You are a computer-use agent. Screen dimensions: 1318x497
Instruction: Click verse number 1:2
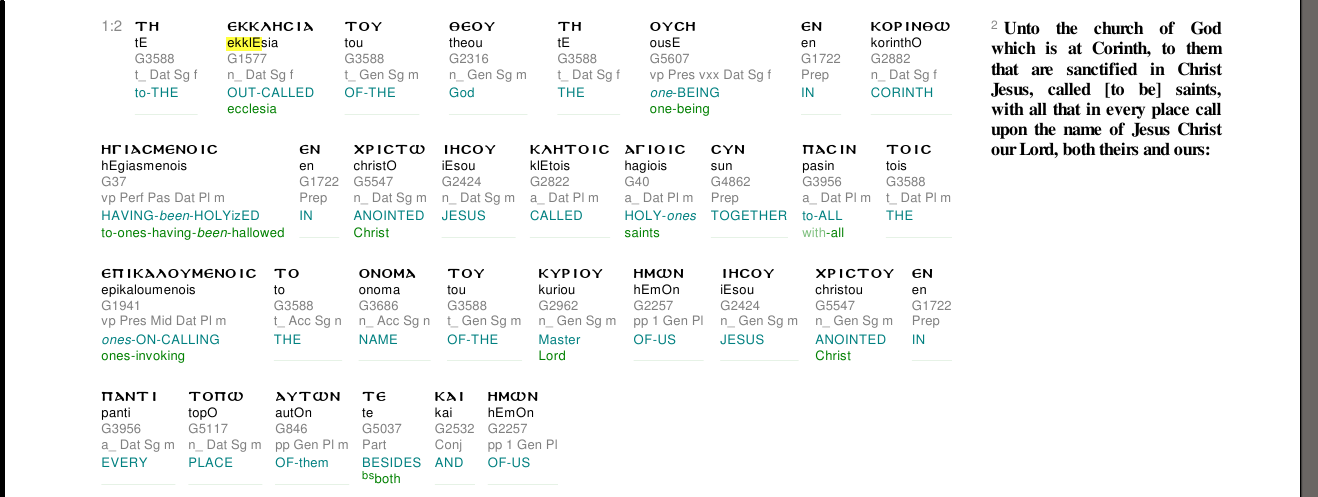coord(112,26)
